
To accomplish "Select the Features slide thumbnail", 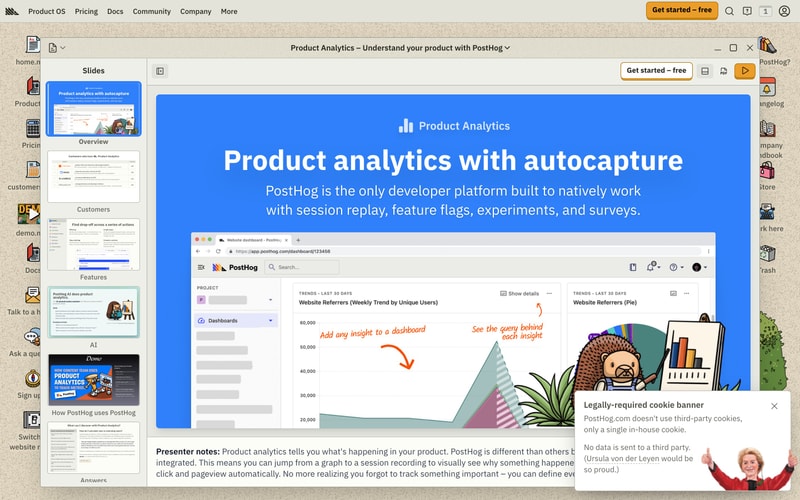I will pos(93,244).
